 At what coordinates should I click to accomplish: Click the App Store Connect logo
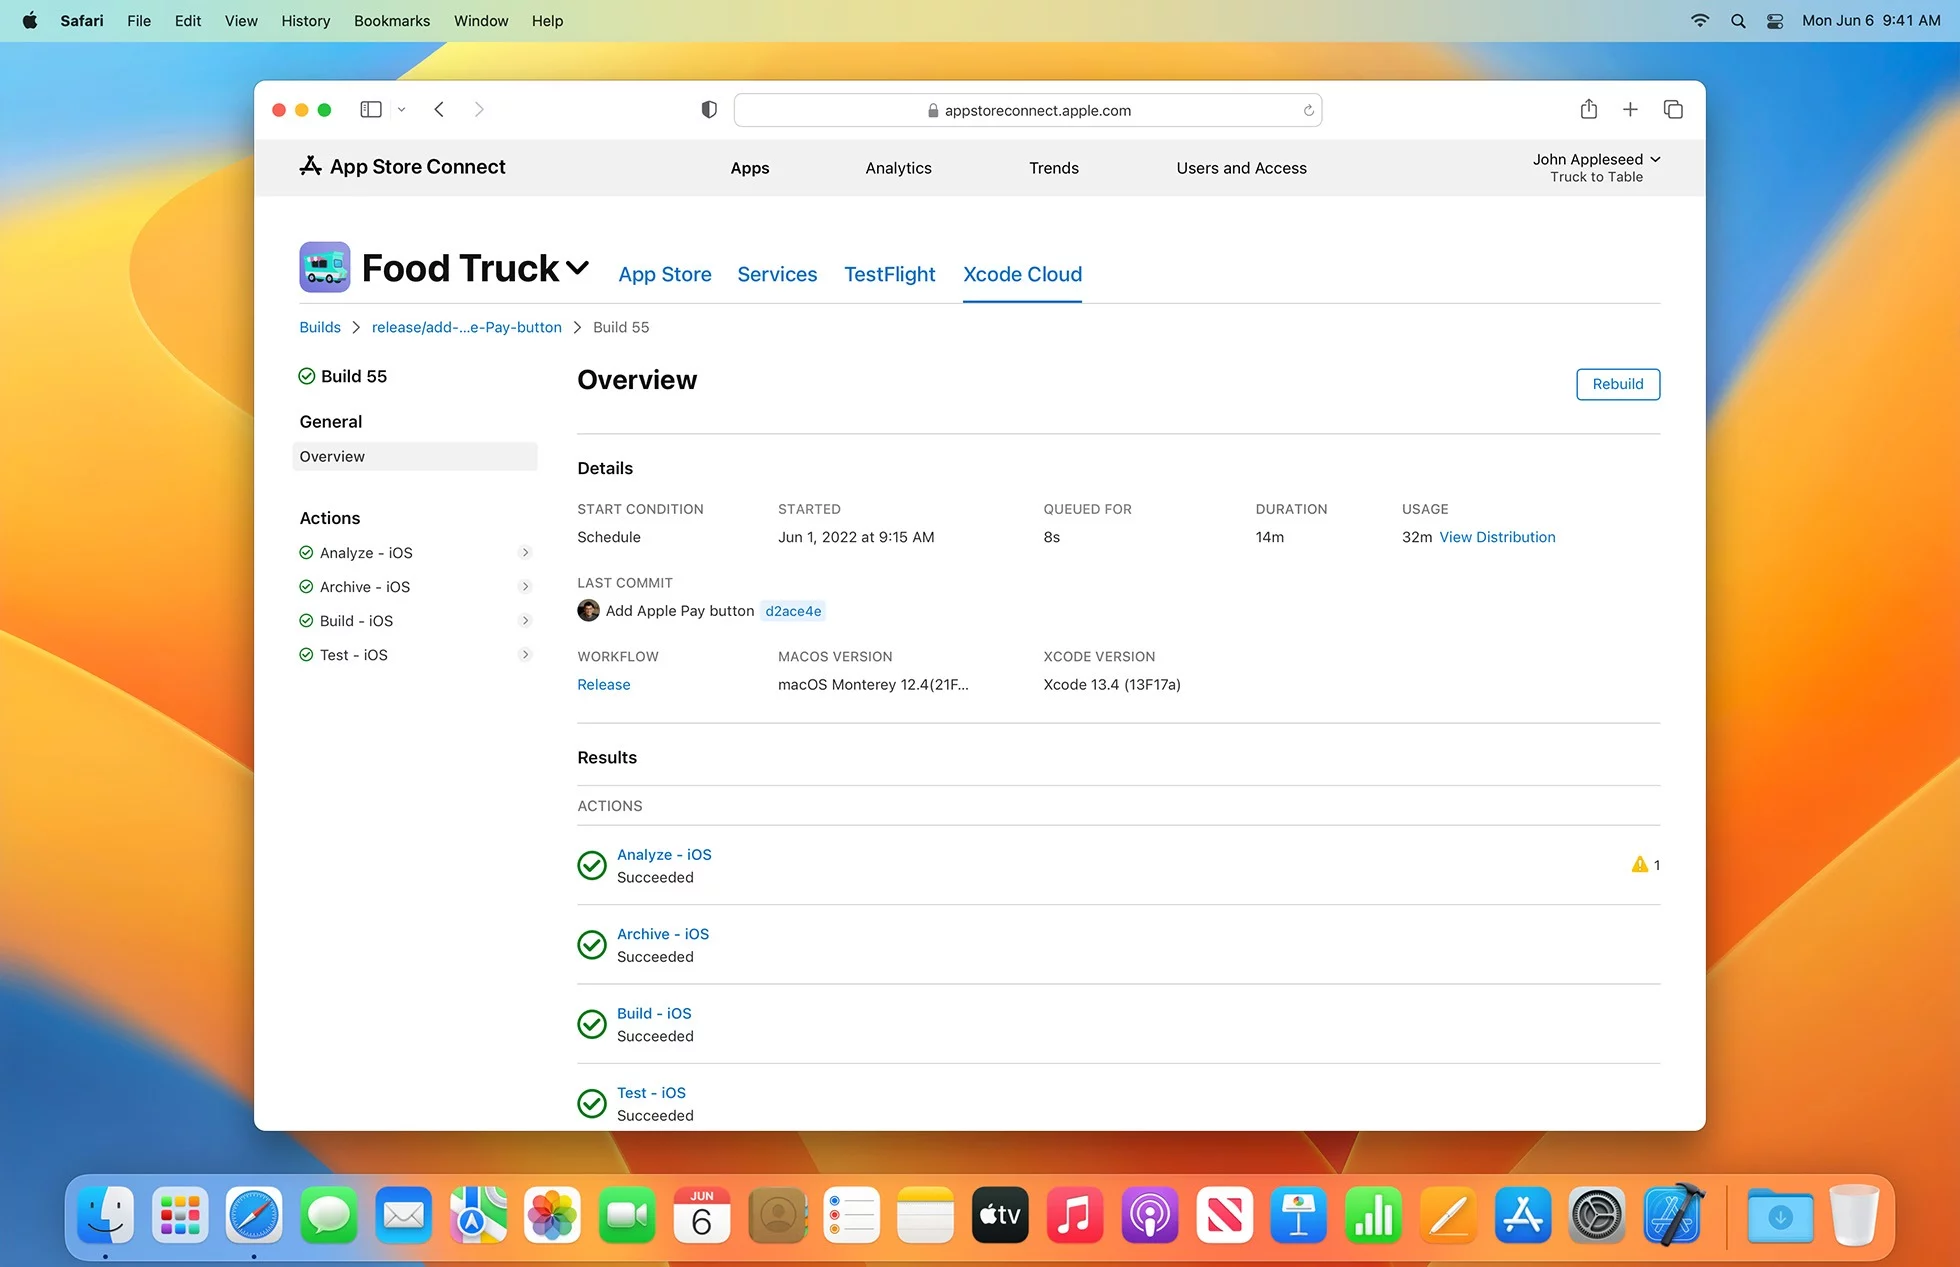tap(402, 166)
